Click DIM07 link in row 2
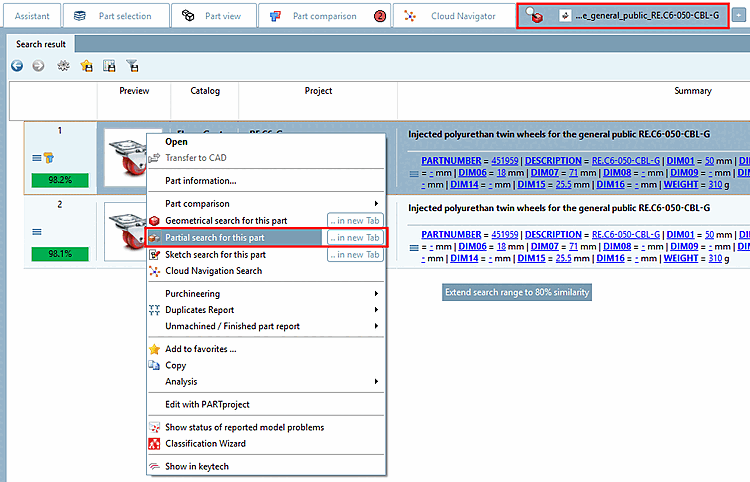The height and width of the screenshot is (482, 750). 544,247
